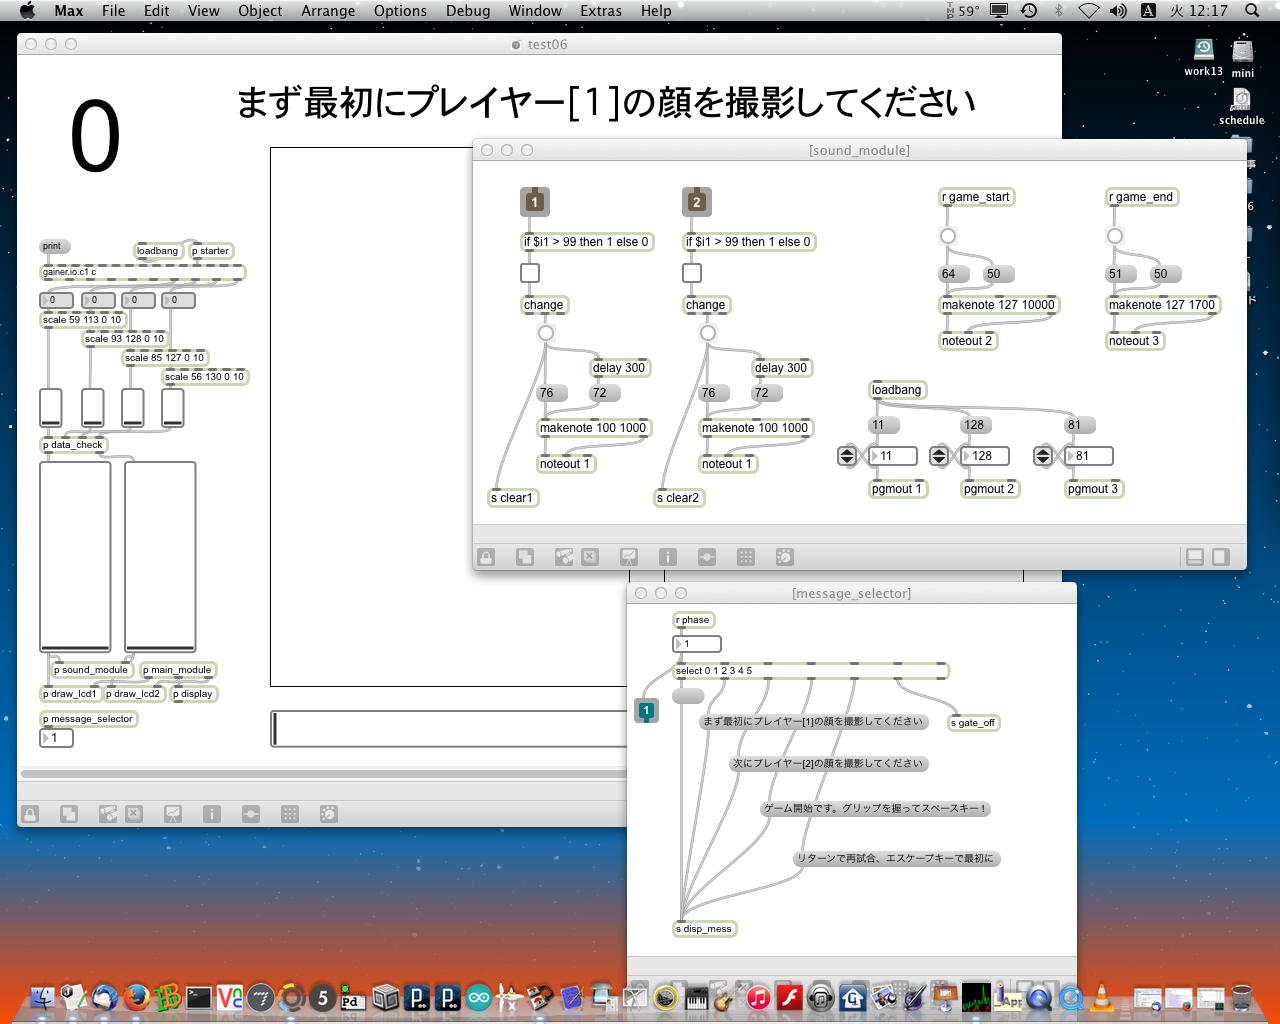Toggle the grid icon in sound_module toolbar
Screen dimensions: 1280x1024
[746, 557]
